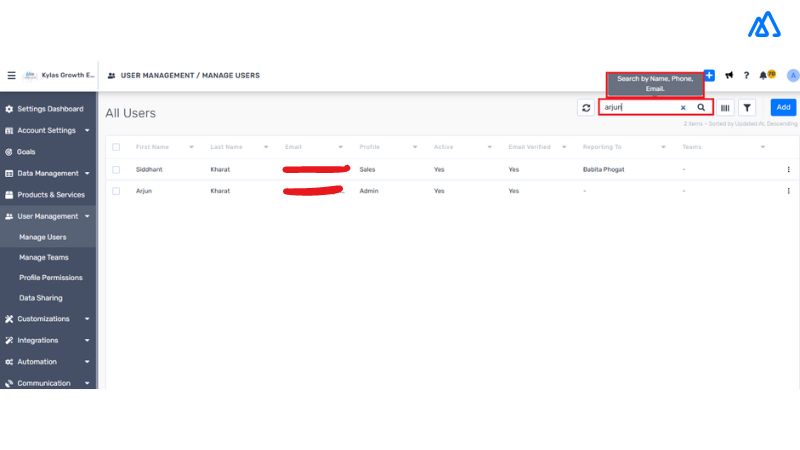Open row actions menu for Arjun
The width and height of the screenshot is (800, 450).
[x=788, y=191]
